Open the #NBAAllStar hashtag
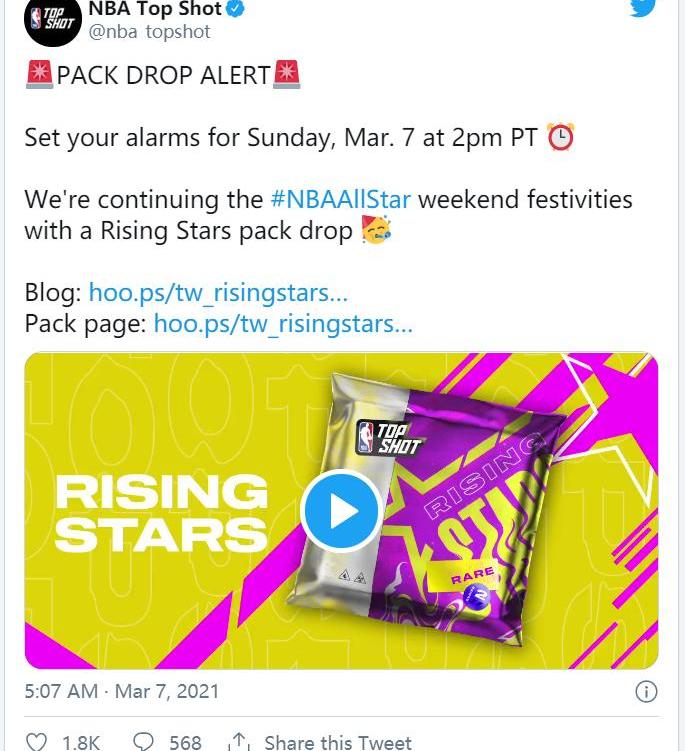 (x=341, y=199)
